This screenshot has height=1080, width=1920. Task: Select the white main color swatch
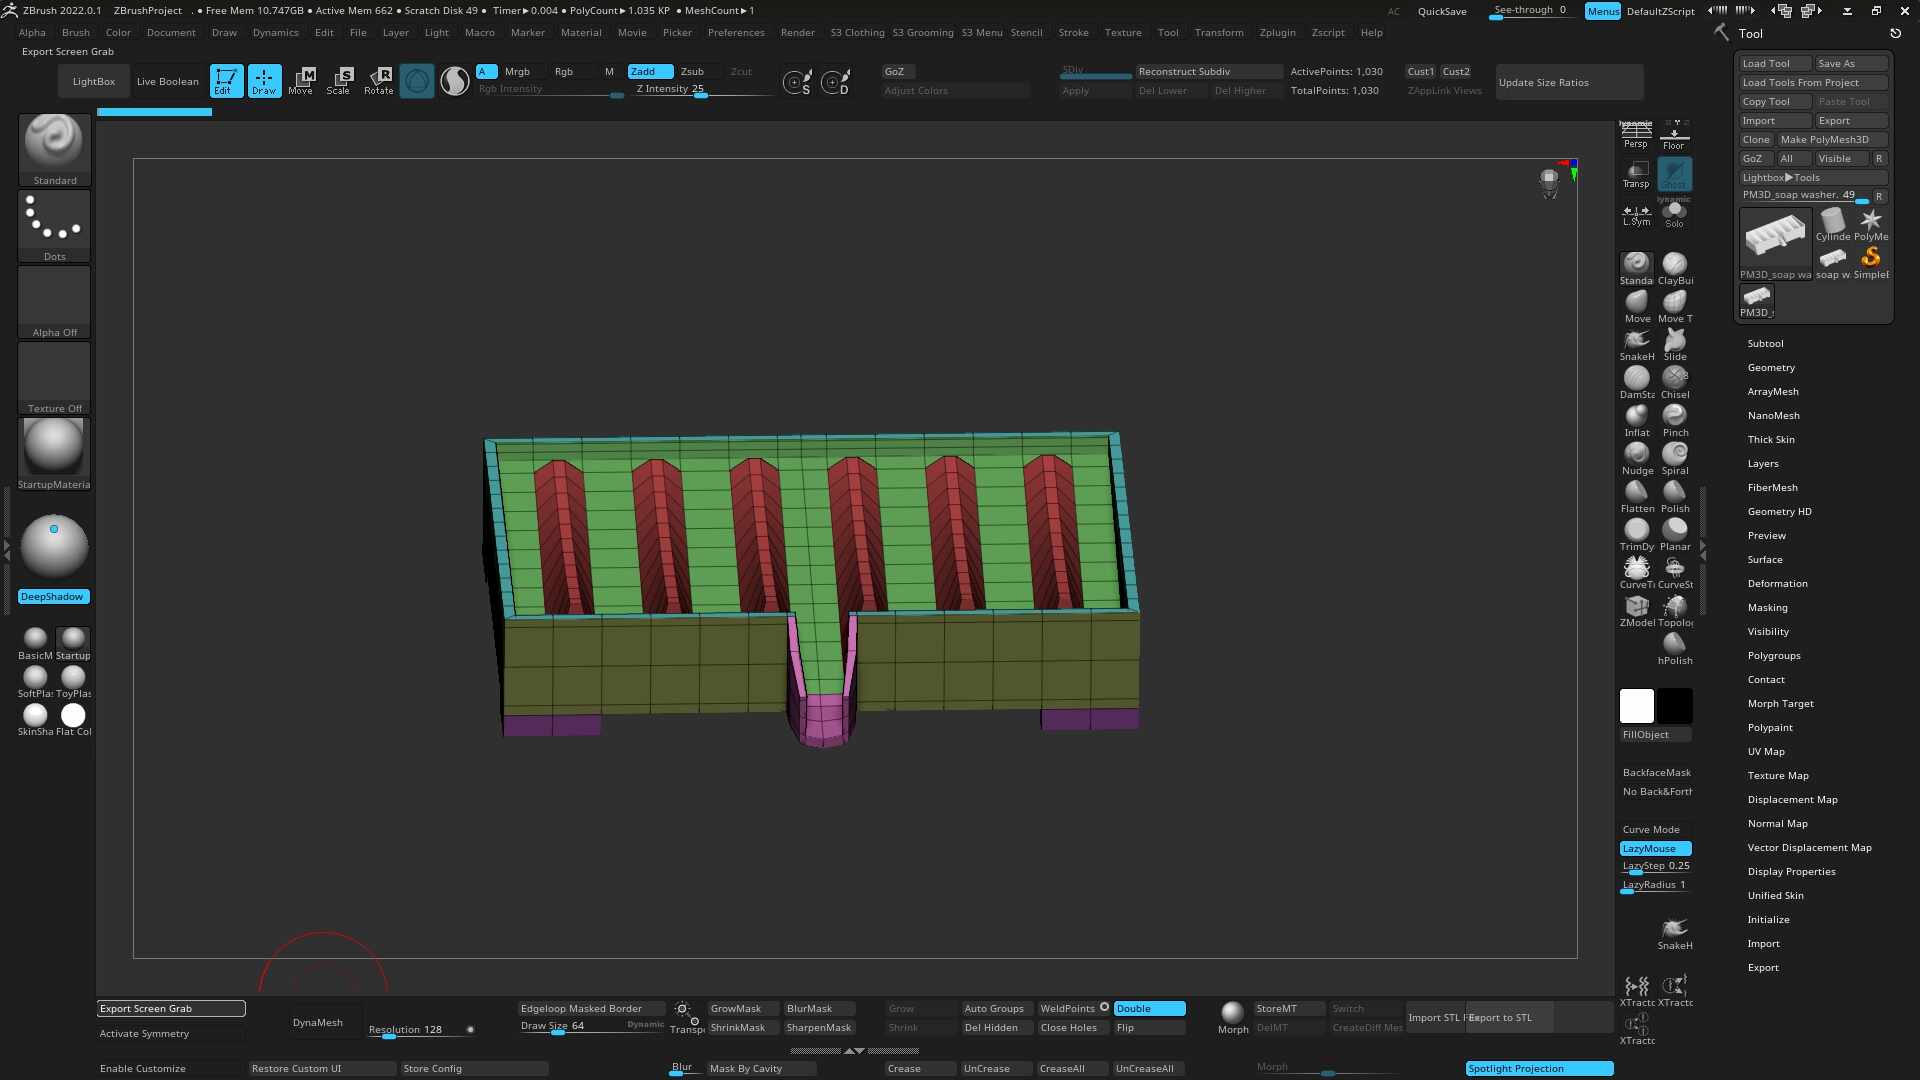click(1636, 706)
